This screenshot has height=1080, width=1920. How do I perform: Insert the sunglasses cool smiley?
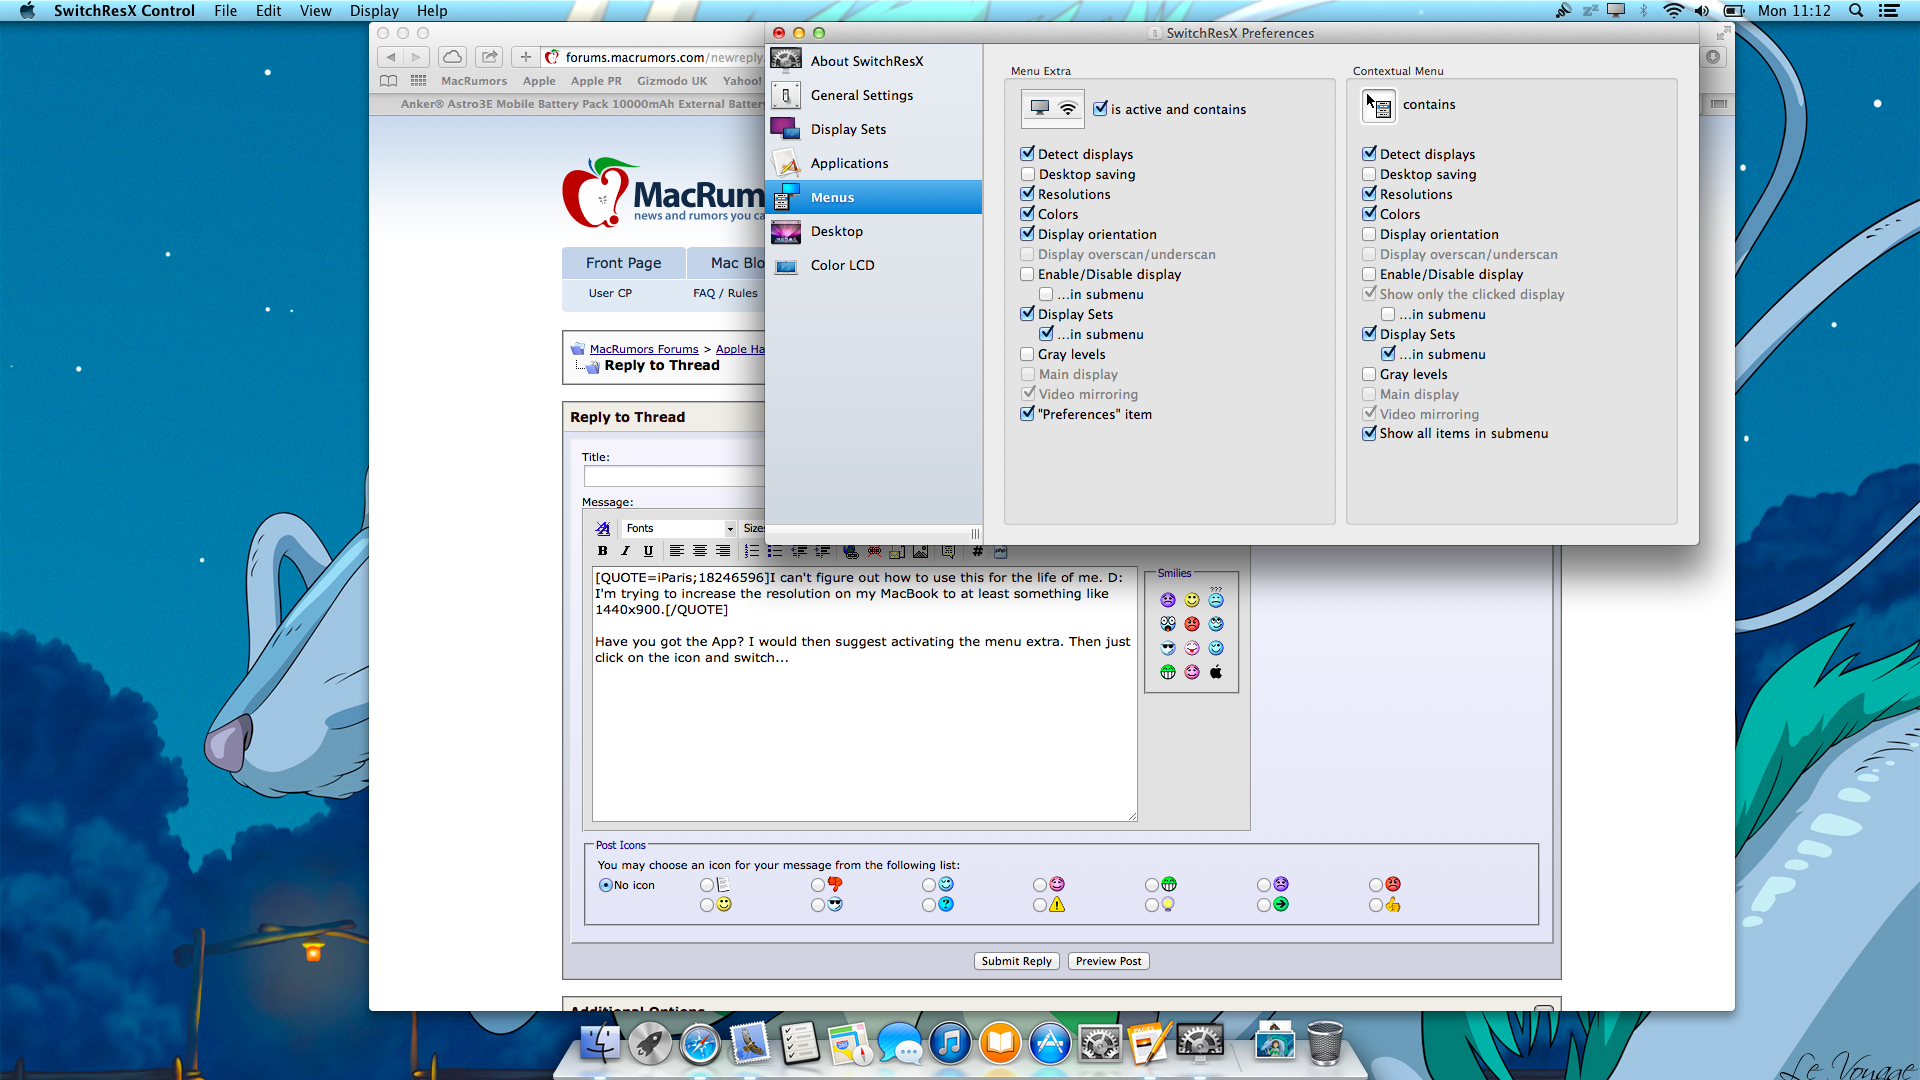[x=1168, y=648]
